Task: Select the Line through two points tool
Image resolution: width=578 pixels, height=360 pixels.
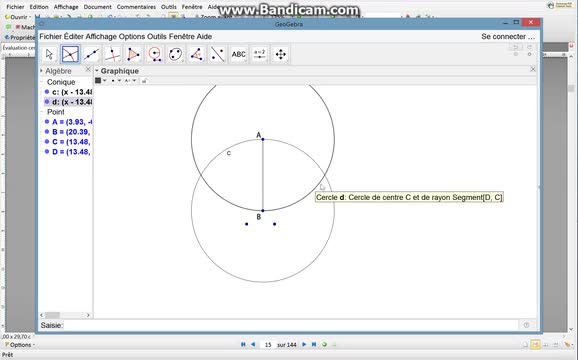Action: (x=91, y=55)
